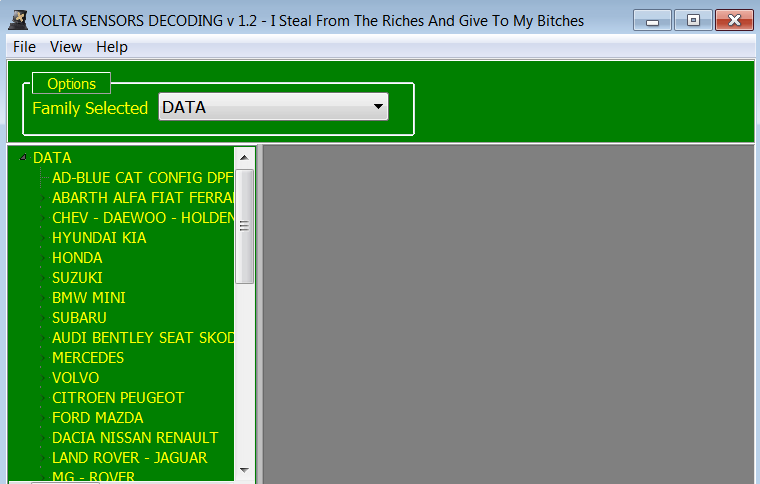Click the application icon in title bar

[18, 20]
